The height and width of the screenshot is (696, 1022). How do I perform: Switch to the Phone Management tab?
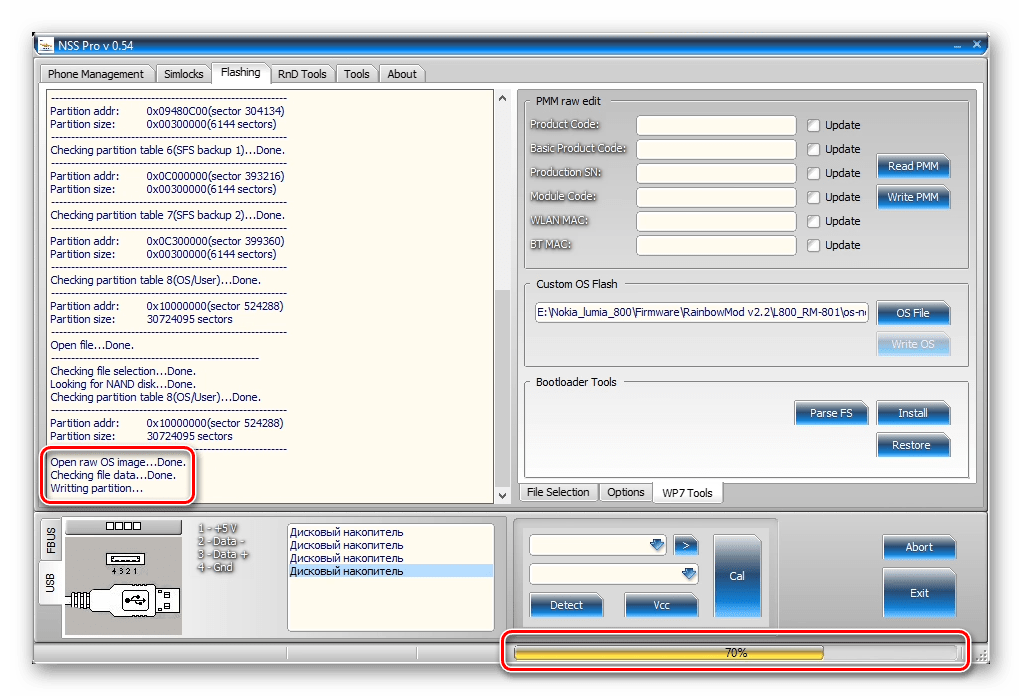[x=96, y=74]
